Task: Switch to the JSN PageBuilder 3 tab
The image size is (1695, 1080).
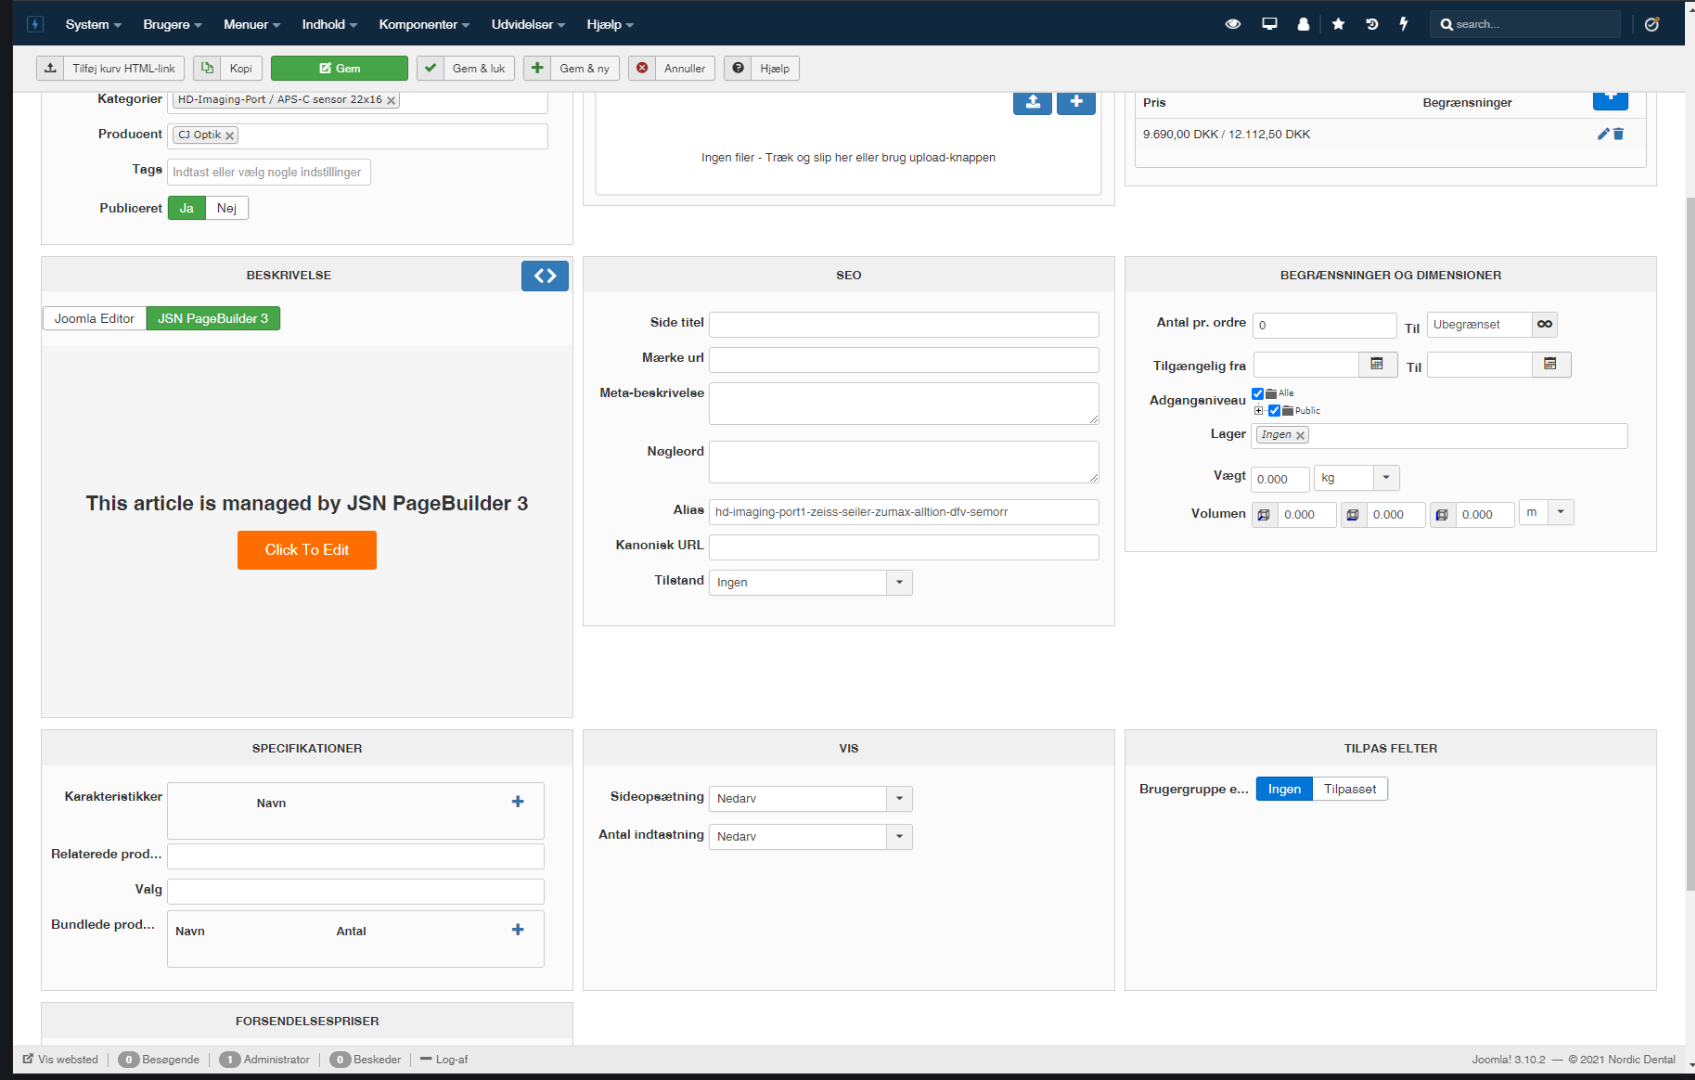Action: tap(213, 319)
